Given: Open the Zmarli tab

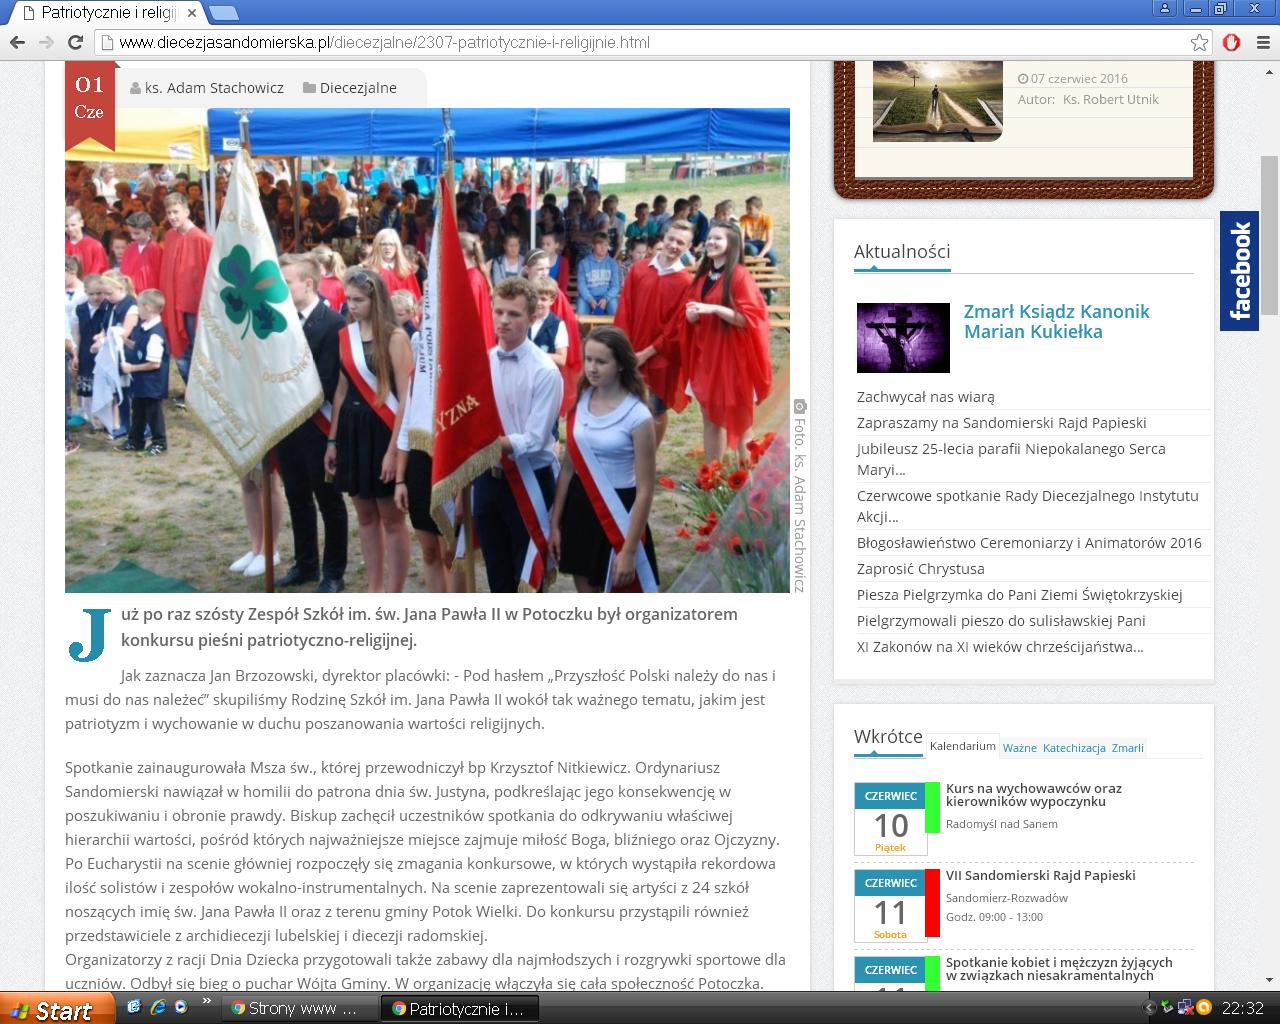Looking at the screenshot, I should pos(1127,748).
